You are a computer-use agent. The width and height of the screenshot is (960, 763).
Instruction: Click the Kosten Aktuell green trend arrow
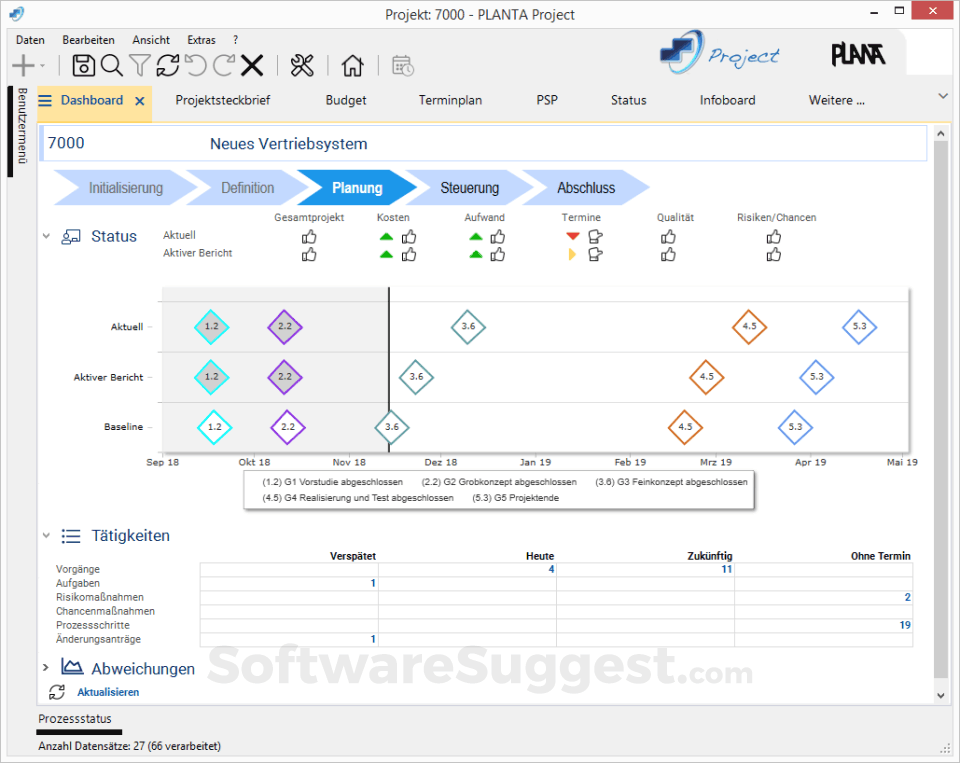pyautogui.click(x=386, y=236)
